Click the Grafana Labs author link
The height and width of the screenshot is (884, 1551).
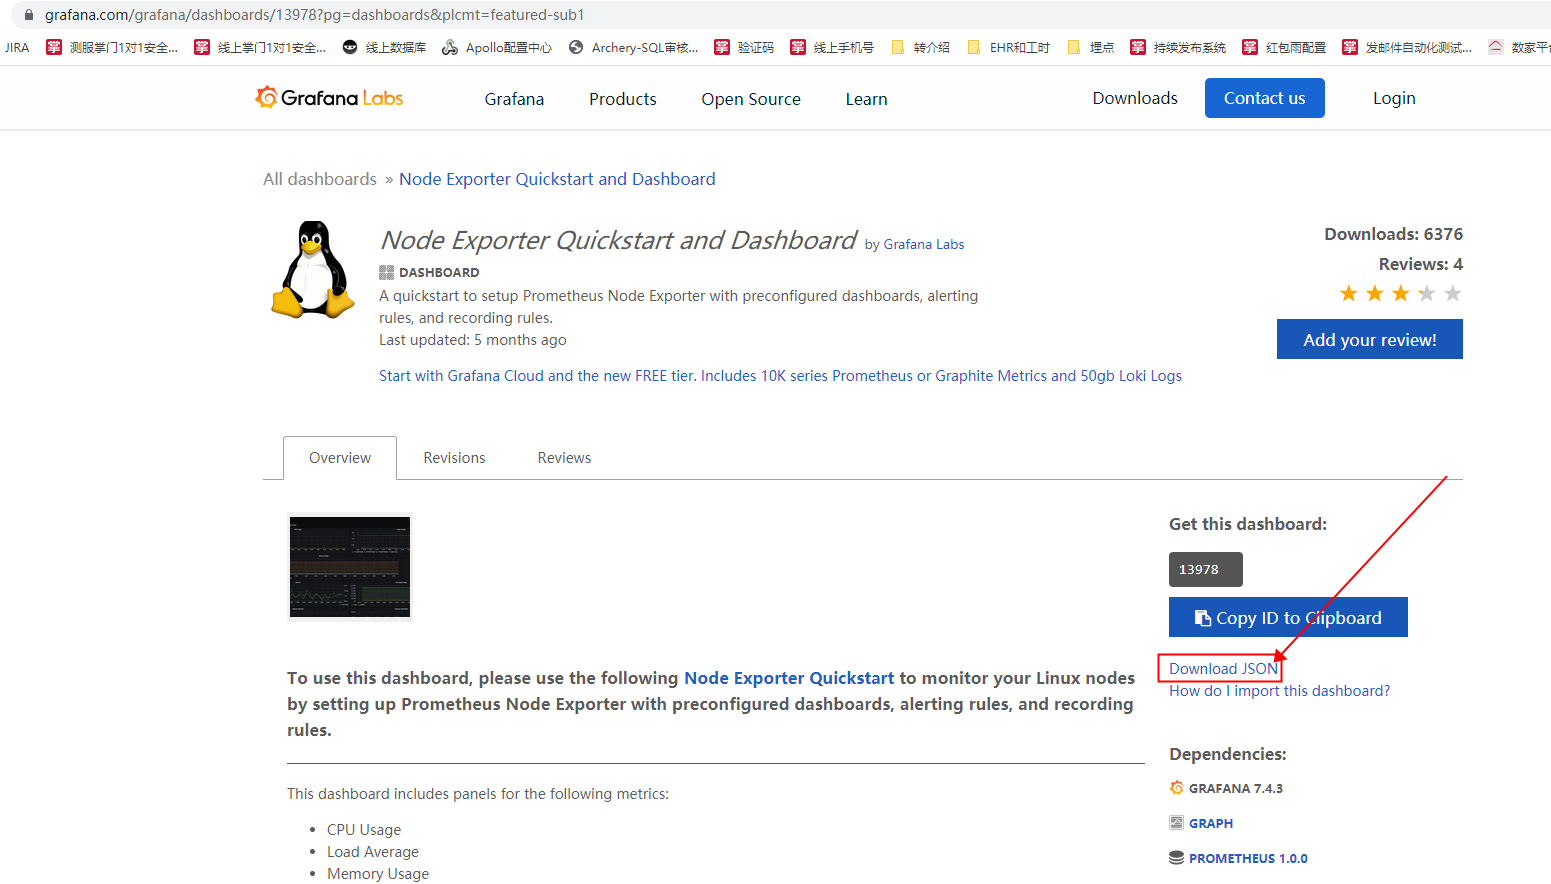(924, 244)
